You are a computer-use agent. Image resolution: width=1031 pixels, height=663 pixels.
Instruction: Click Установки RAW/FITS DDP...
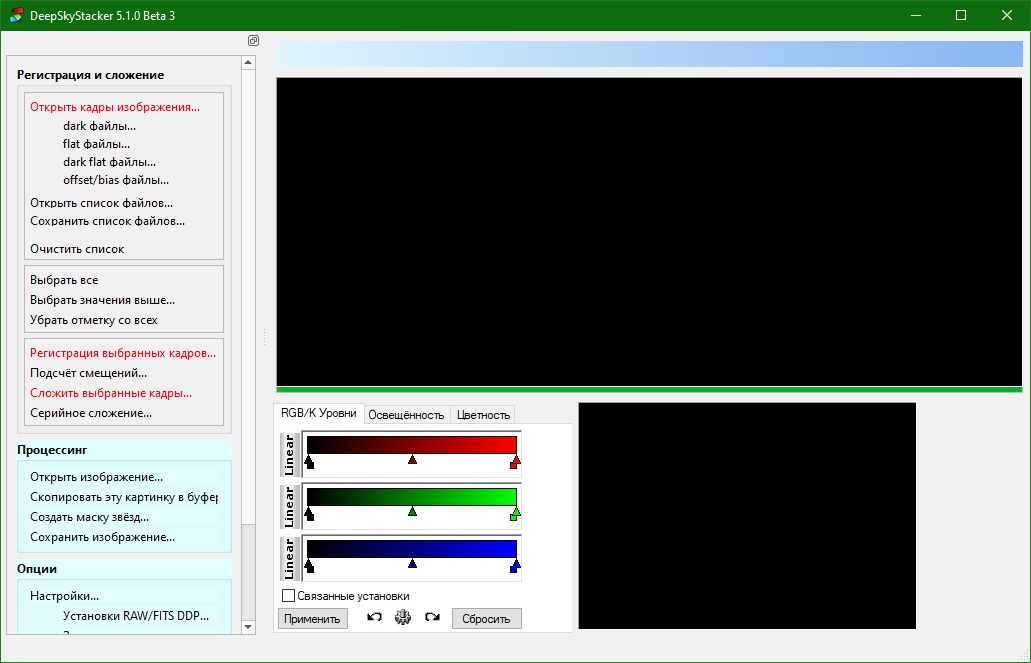click(x=135, y=616)
